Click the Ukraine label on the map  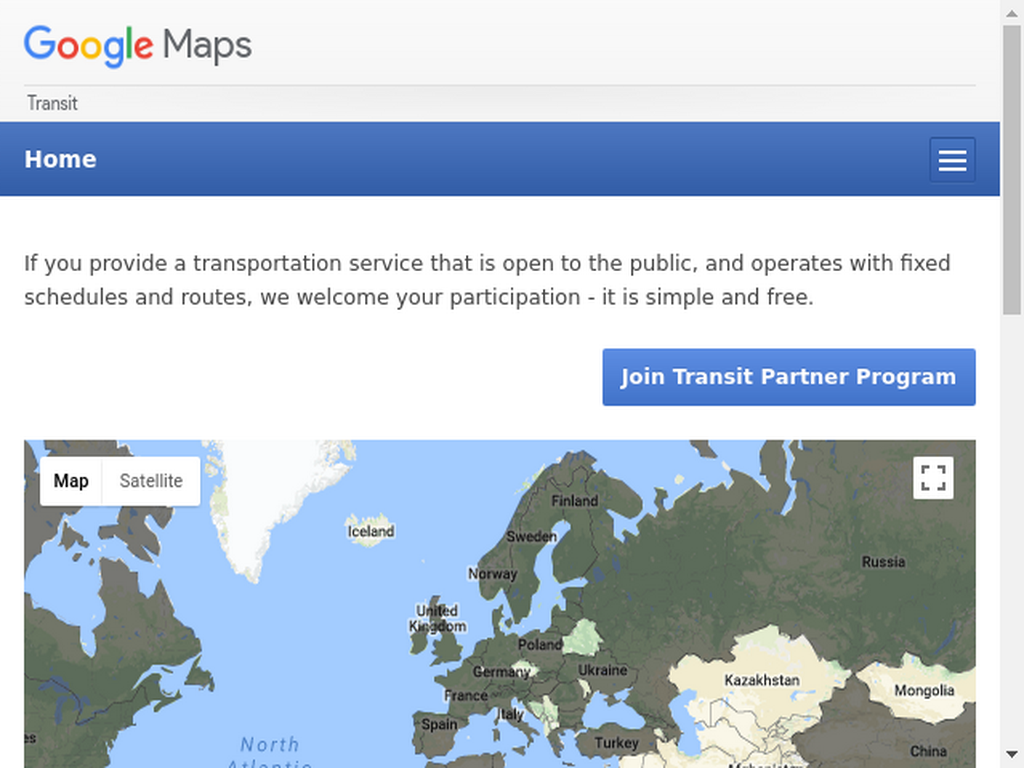pos(603,670)
